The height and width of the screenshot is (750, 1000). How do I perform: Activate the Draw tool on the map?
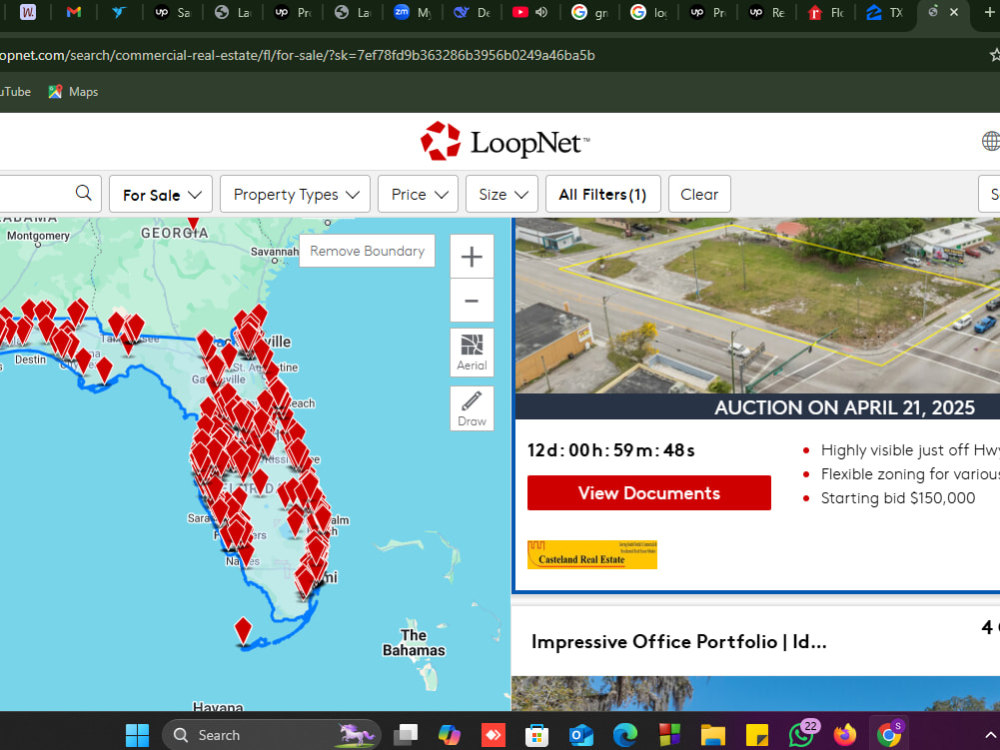pos(471,409)
